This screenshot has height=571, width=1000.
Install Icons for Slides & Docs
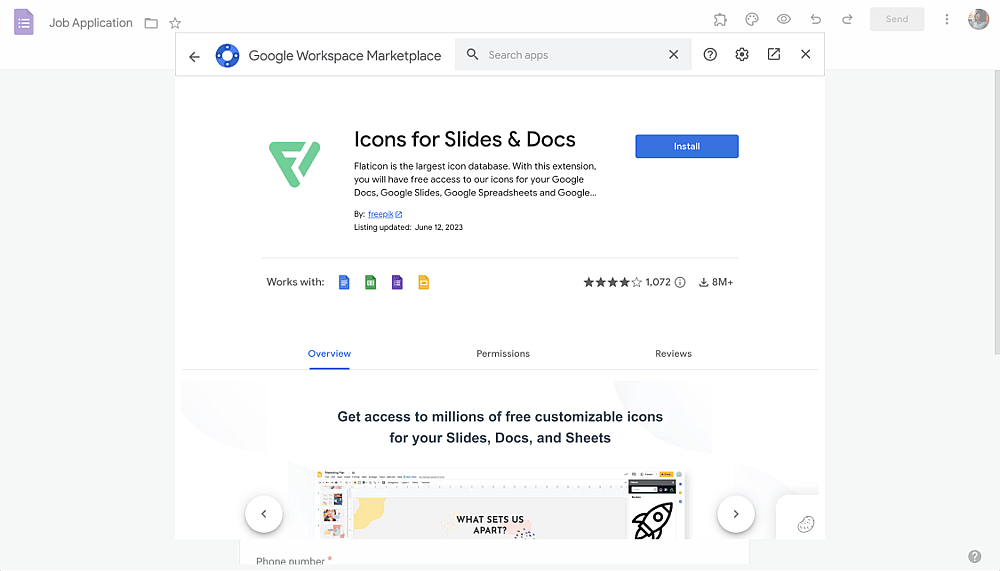coord(687,146)
